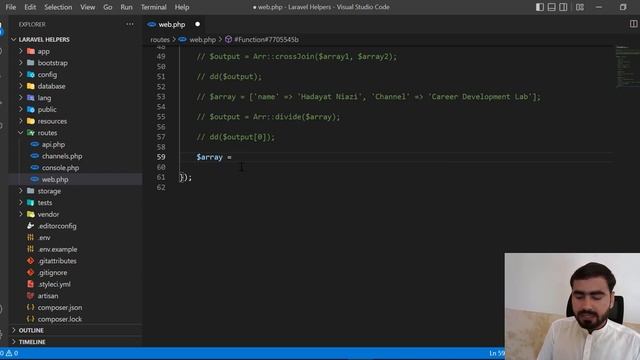
Task: Open the Go menu
Action: pos(108,7)
